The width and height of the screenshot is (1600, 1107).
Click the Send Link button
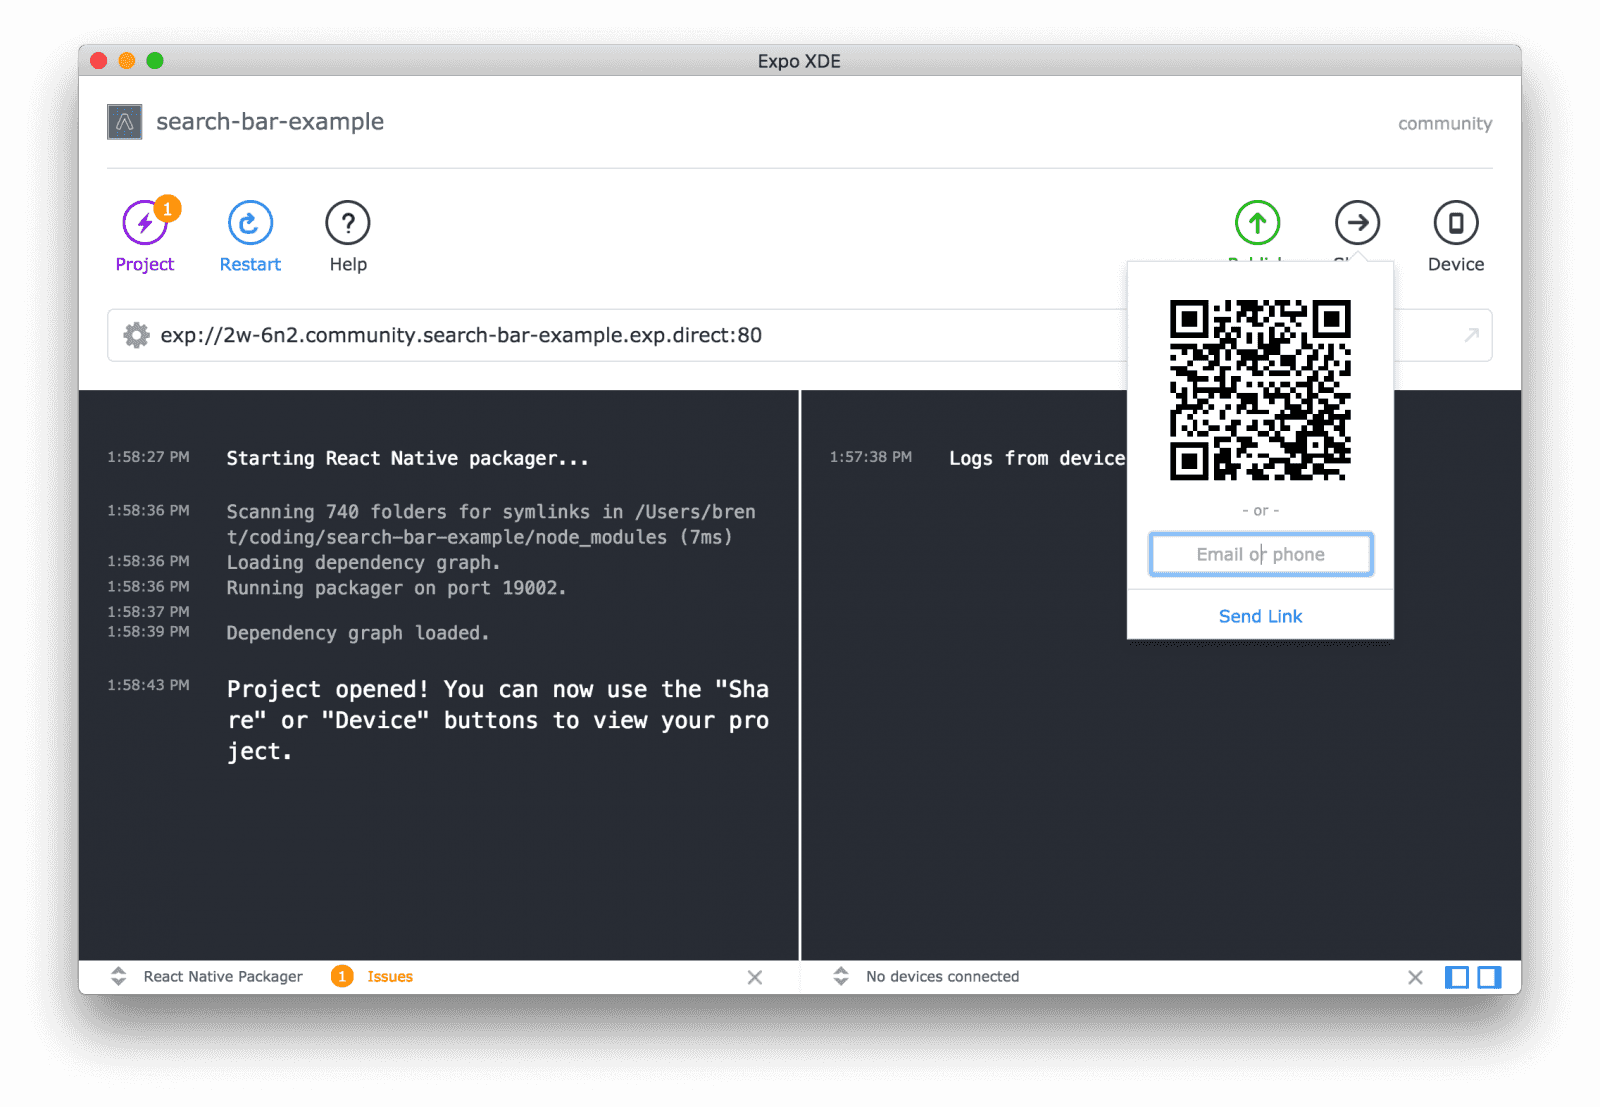[1260, 616]
